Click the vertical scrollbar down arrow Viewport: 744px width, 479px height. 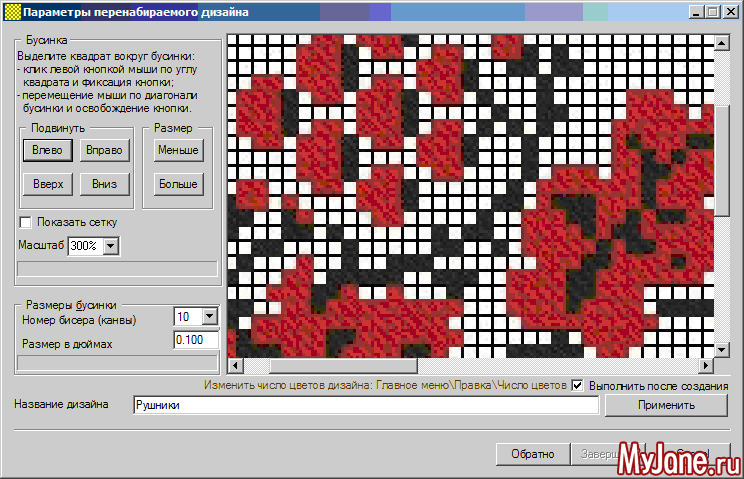click(722, 349)
